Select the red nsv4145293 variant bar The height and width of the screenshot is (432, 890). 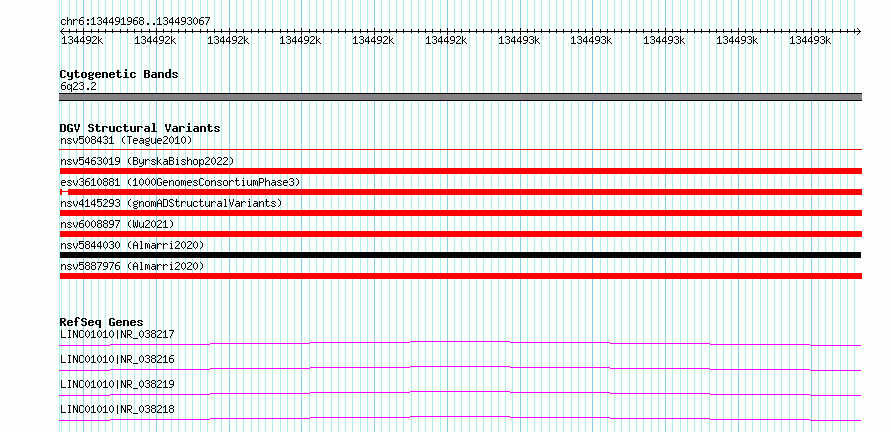(x=460, y=213)
